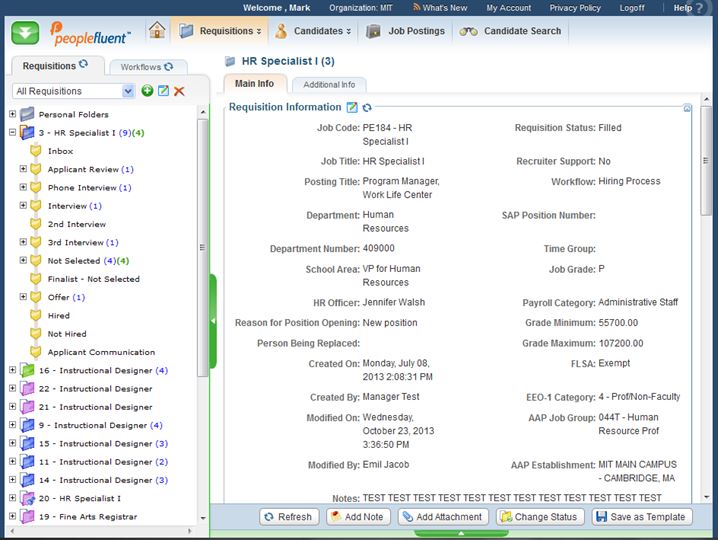Click the Save as Template button
The width and height of the screenshot is (718, 540).
[x=641, y=517]
